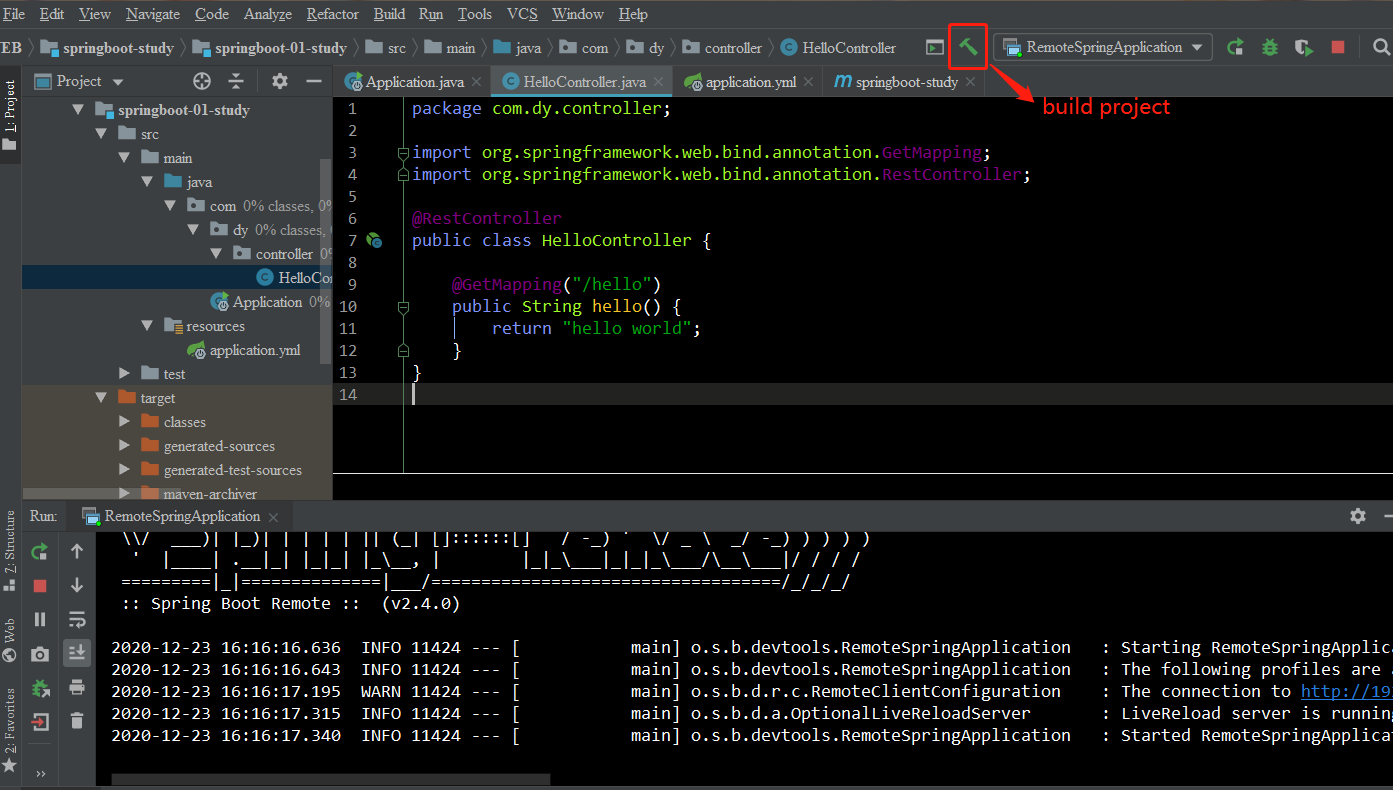This screenshot has width=1393, height=790.
Task: Rerun the application in the Run panel
Action: click(x=40, y=551)
